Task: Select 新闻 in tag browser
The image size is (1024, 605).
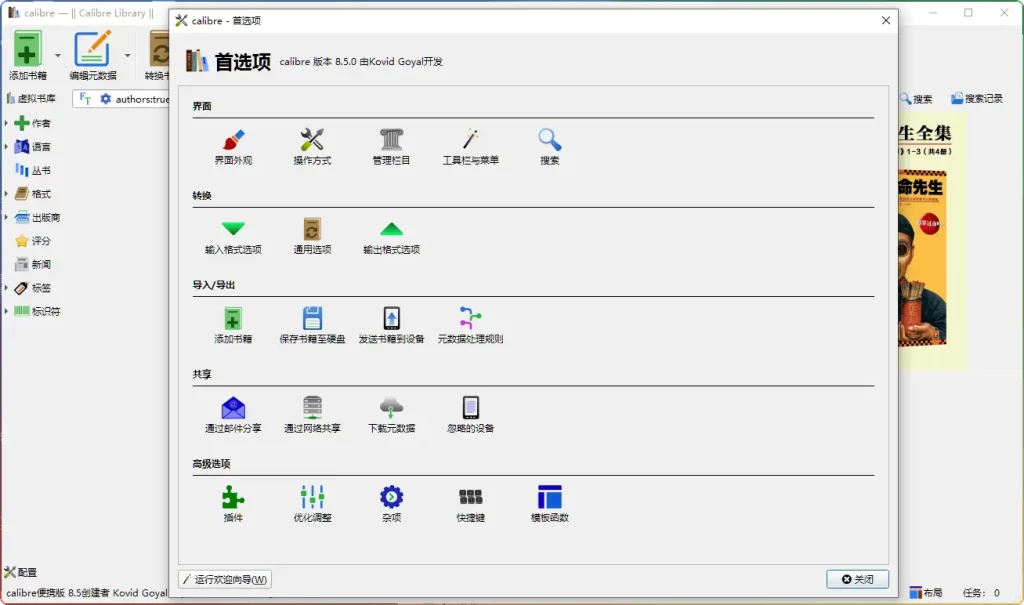Action: pos(33,264)
